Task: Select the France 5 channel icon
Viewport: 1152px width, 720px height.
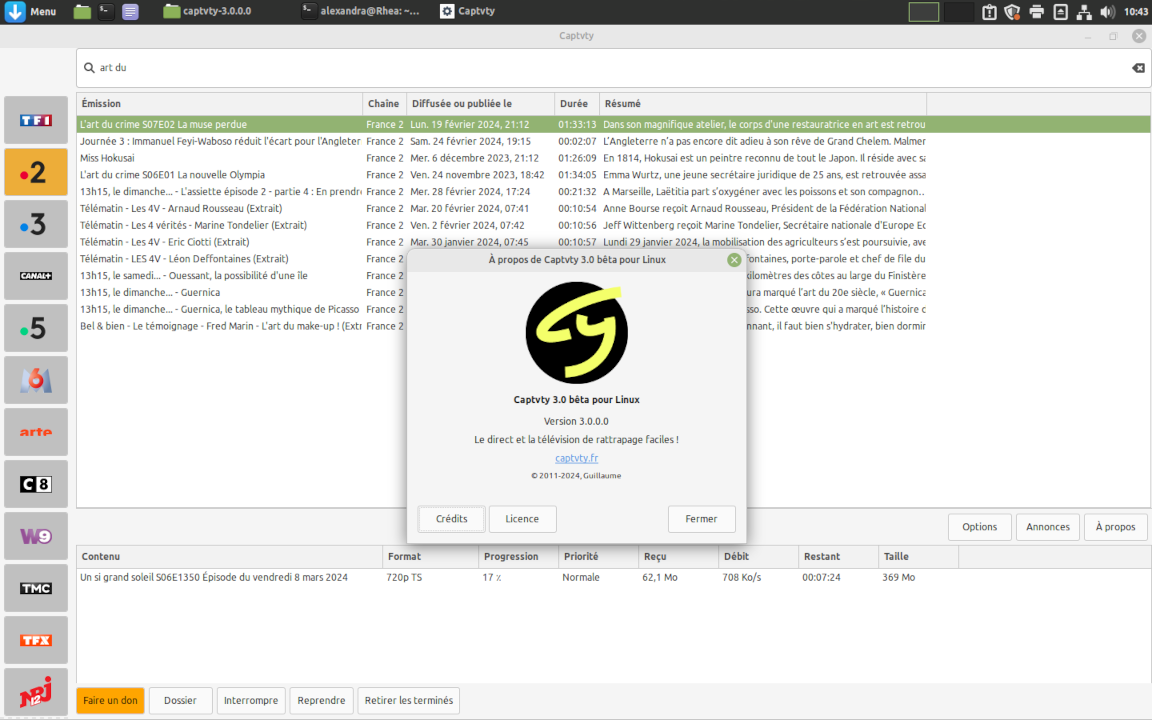Action: pyautogui.click(x=36, y=328)
